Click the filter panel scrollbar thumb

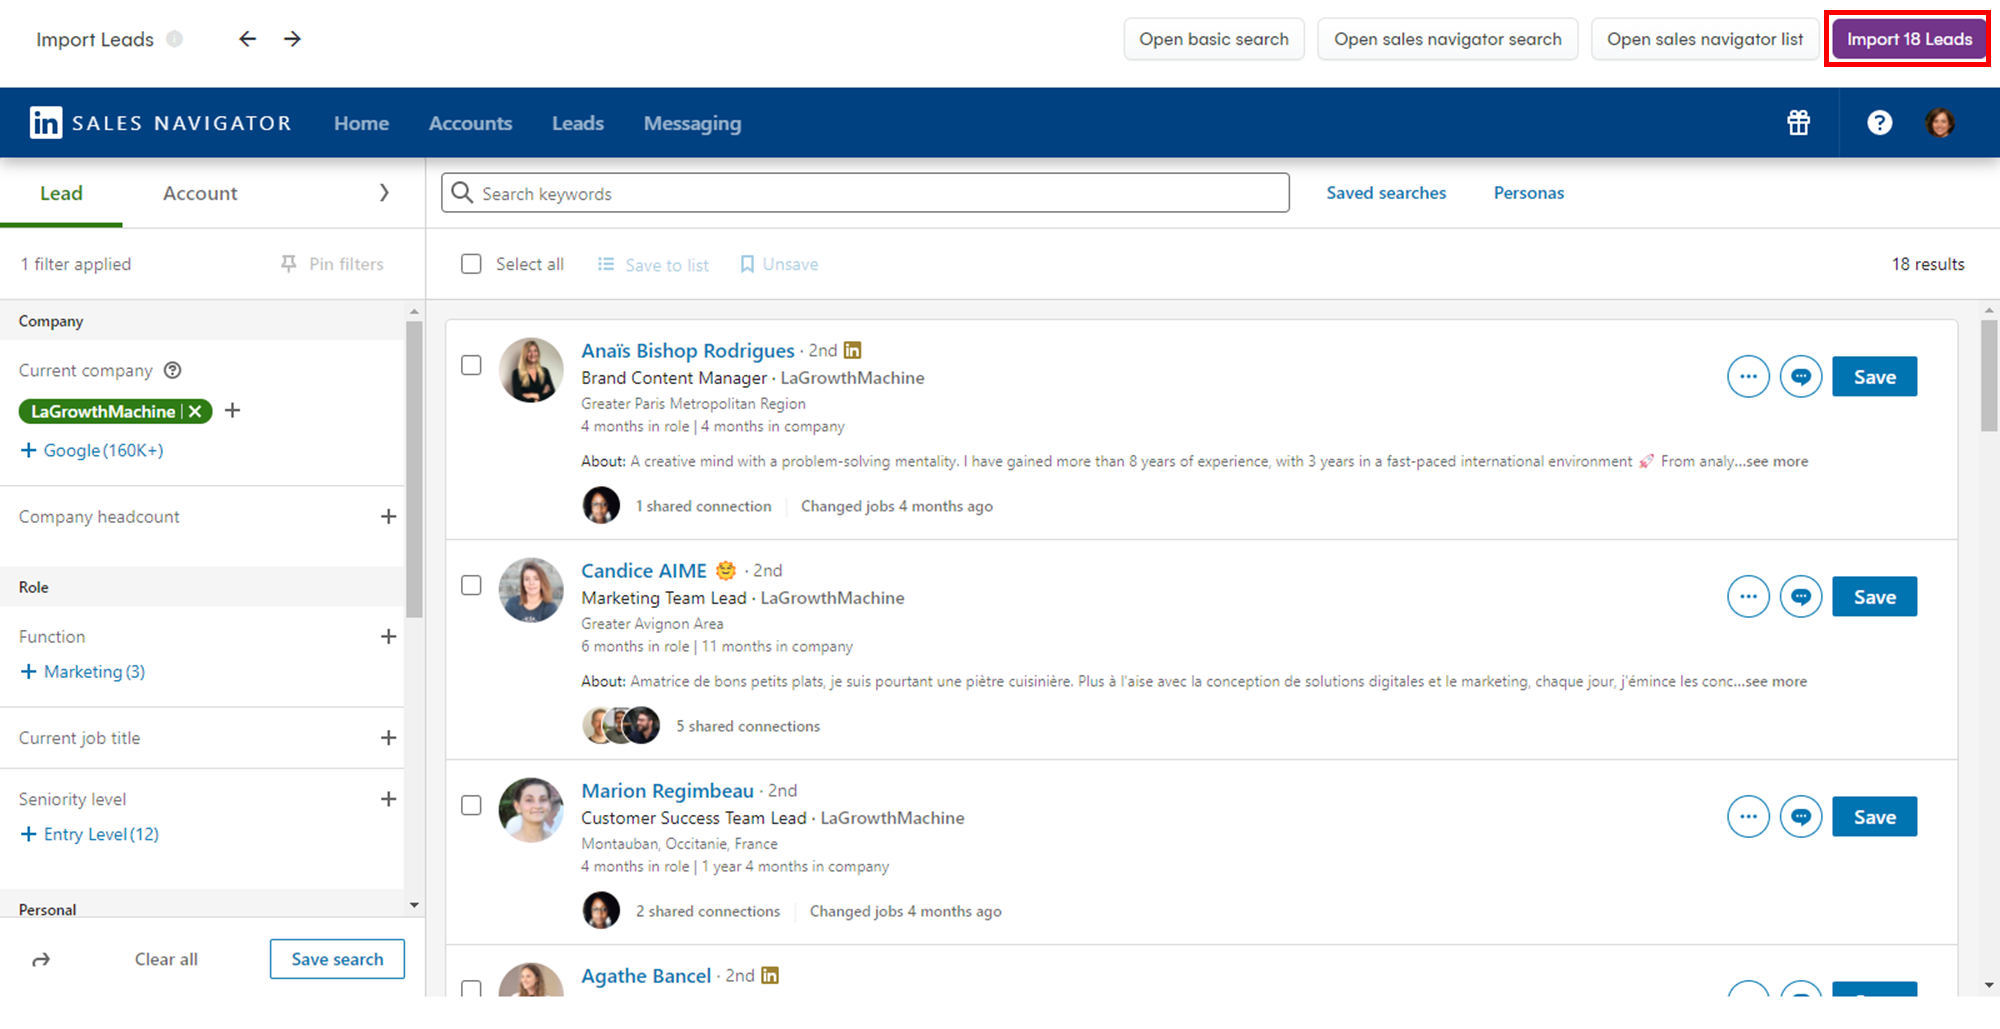pos(414,468)
